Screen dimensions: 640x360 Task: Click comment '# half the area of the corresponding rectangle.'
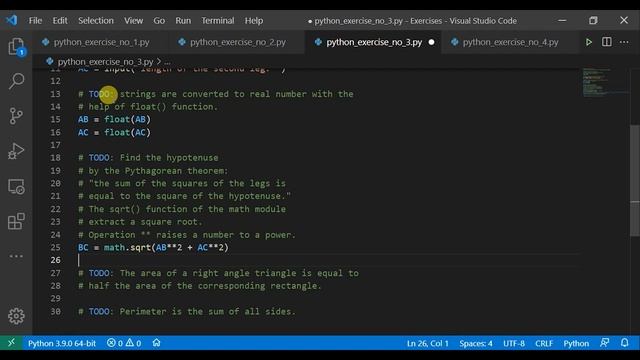(200, 286)
